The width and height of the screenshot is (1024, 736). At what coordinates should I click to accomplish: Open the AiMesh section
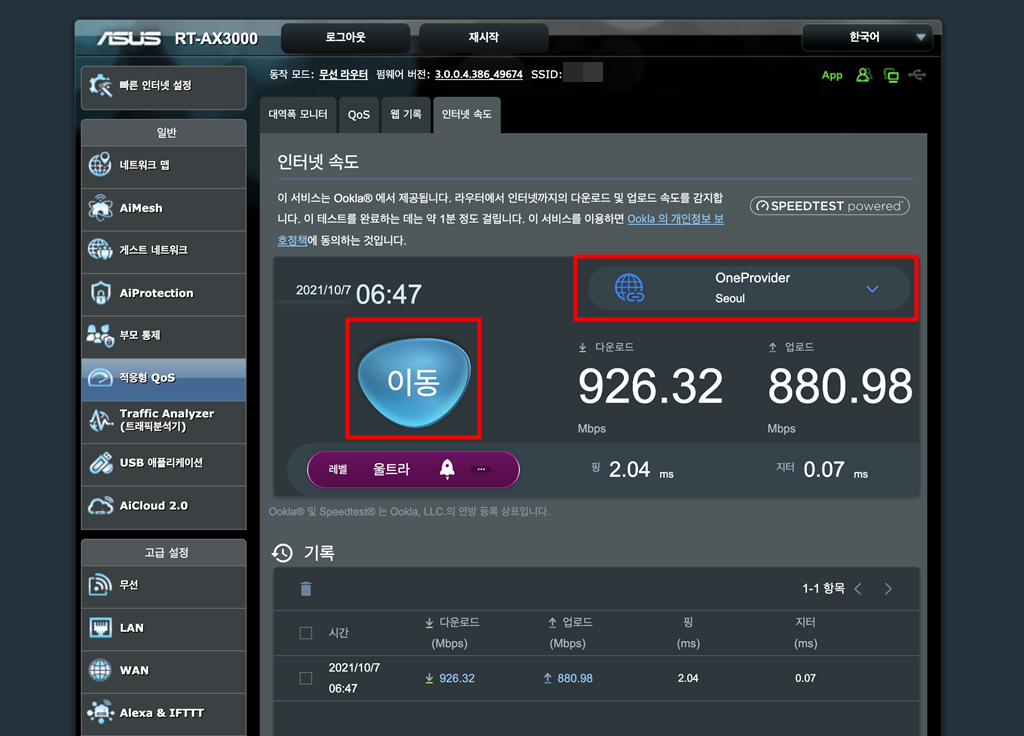[x=163, y=208]
